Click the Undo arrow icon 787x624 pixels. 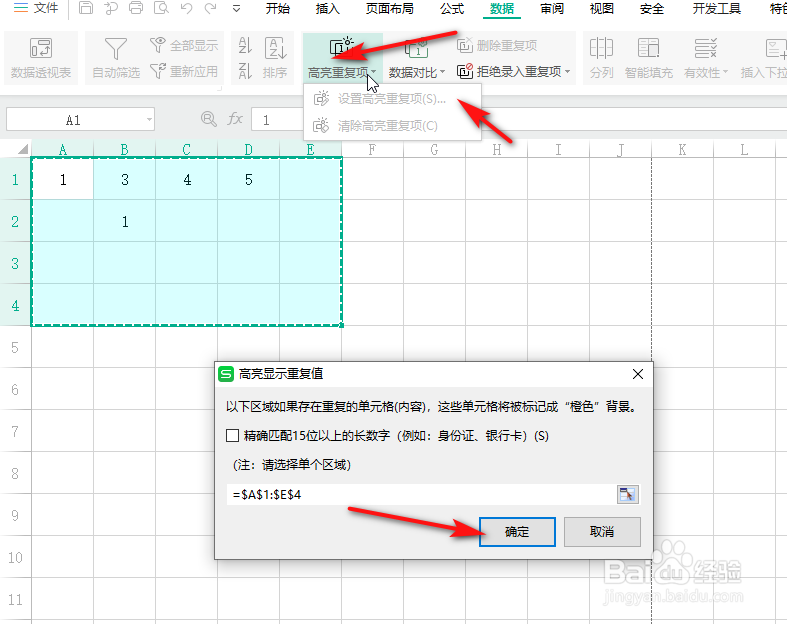tap(186, 9)
